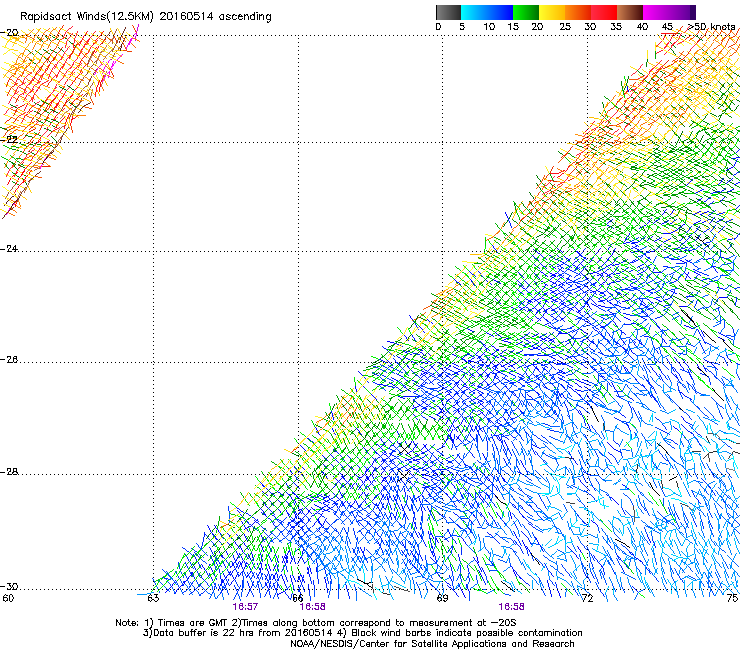Click the title 'Rapidsact Winds(12.5KM) 20160514 ascending'
This screenshot has height=650, width=740.
pyautogui.click(x=146, y=17)
